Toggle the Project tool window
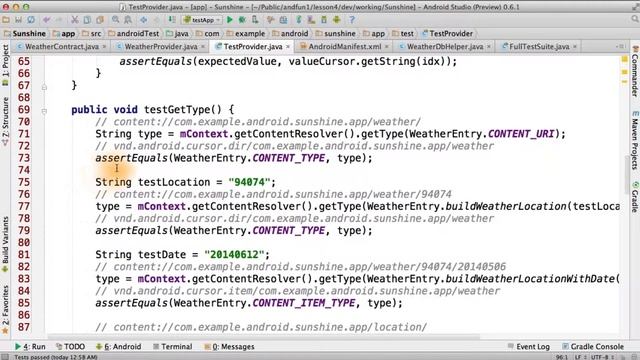The width and height of the screenshot is (640, 360). pyautogui.click(x=5, y=64)
